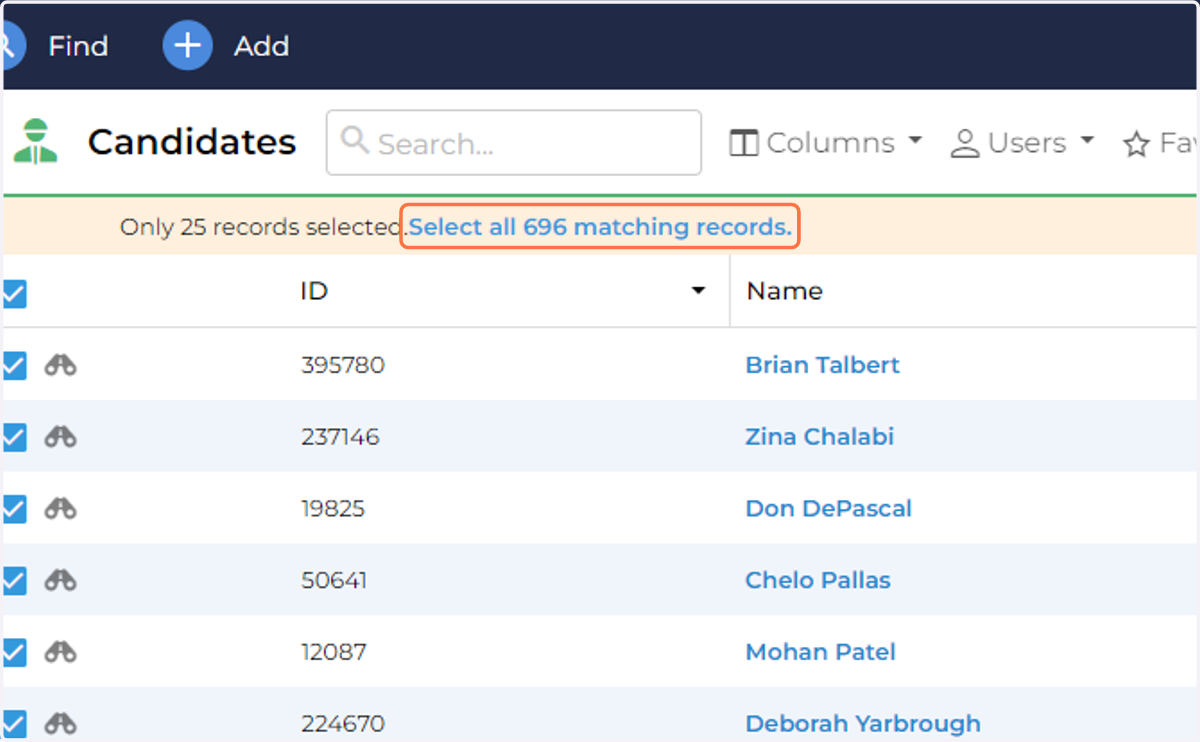Uncheck the Mohan Patel row checkbox
Viewport: 1200px width, 742px height.
14,652
